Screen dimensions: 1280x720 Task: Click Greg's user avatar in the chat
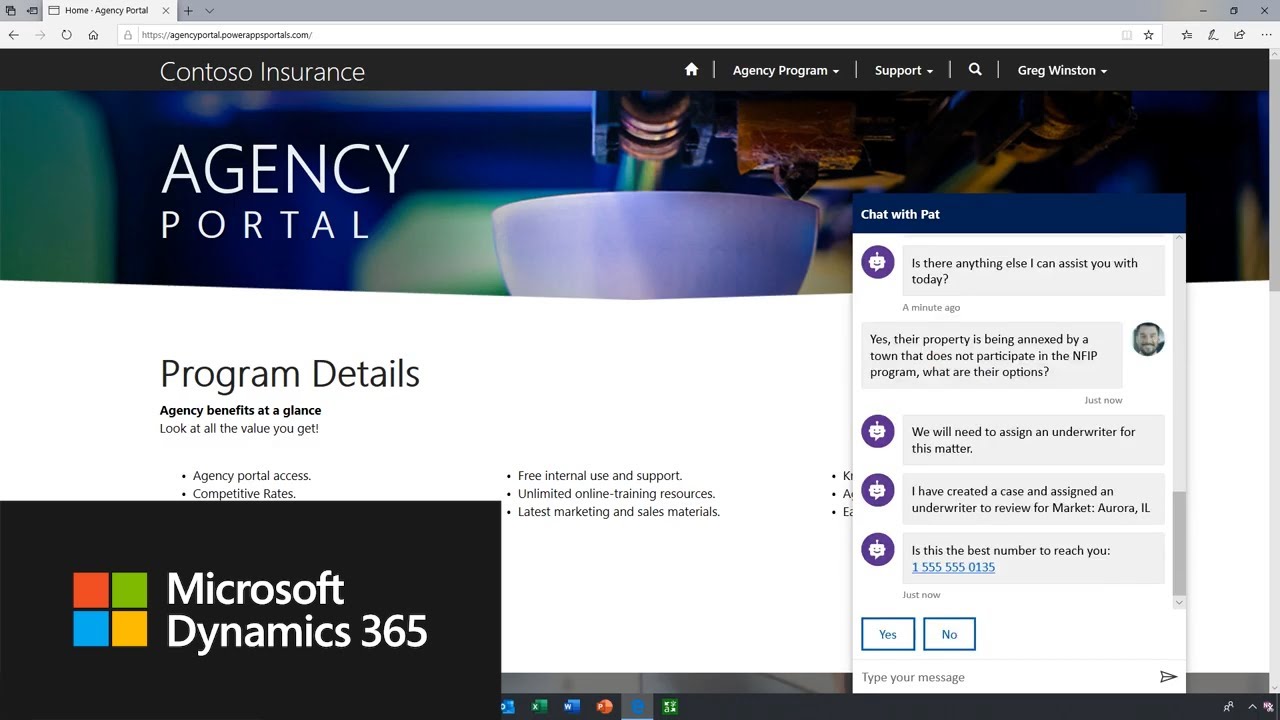coord(1148,339)
